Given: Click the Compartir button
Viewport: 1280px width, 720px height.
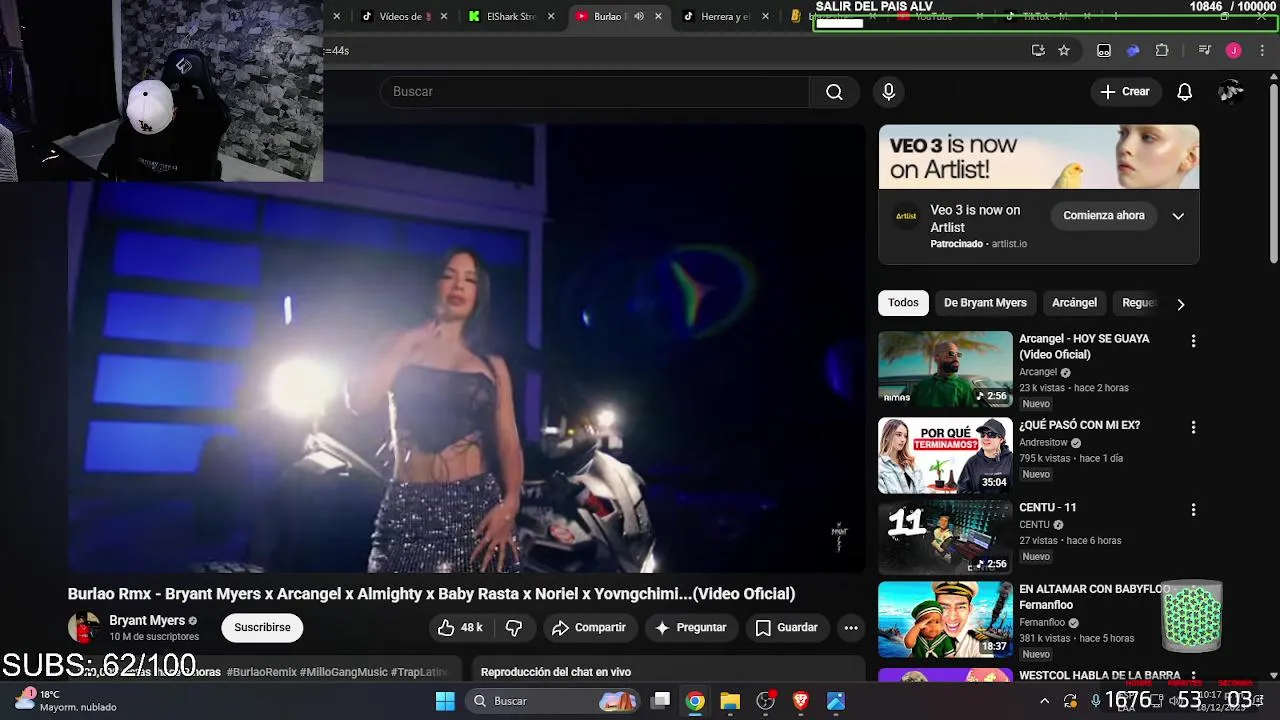Looking at the screenshot, I should point(589,628).
